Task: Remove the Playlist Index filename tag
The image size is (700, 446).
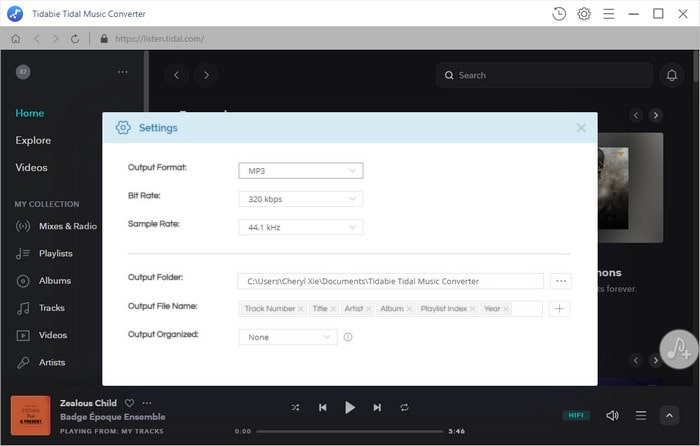Action: click(x=472, y=309)
